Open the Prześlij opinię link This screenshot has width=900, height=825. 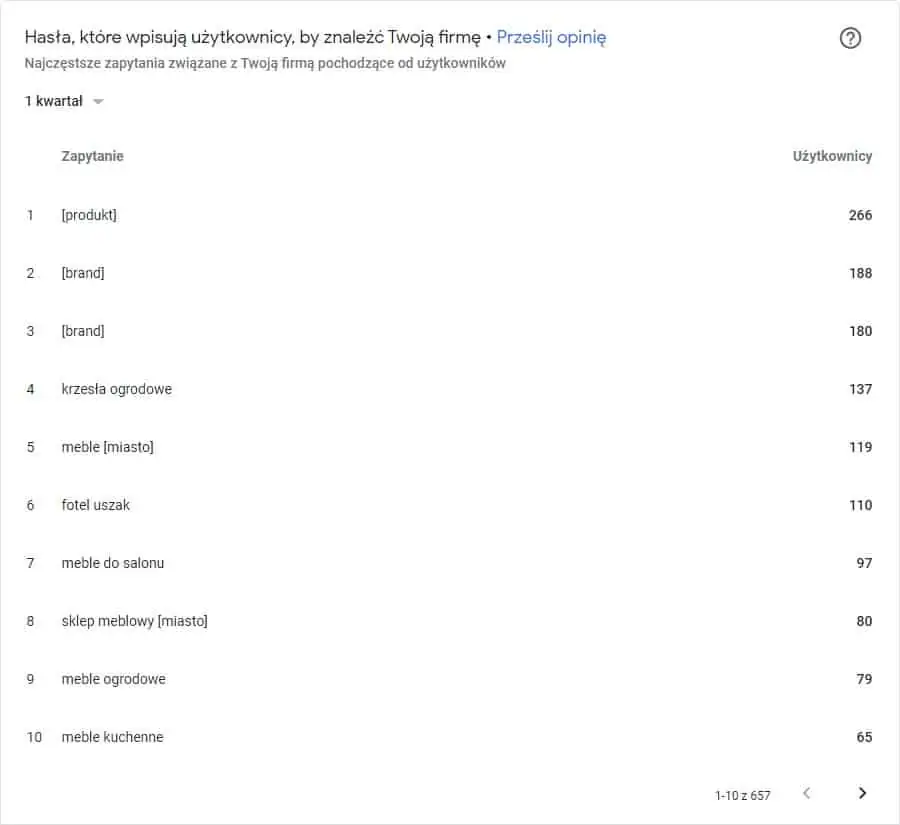pos(551,37)
